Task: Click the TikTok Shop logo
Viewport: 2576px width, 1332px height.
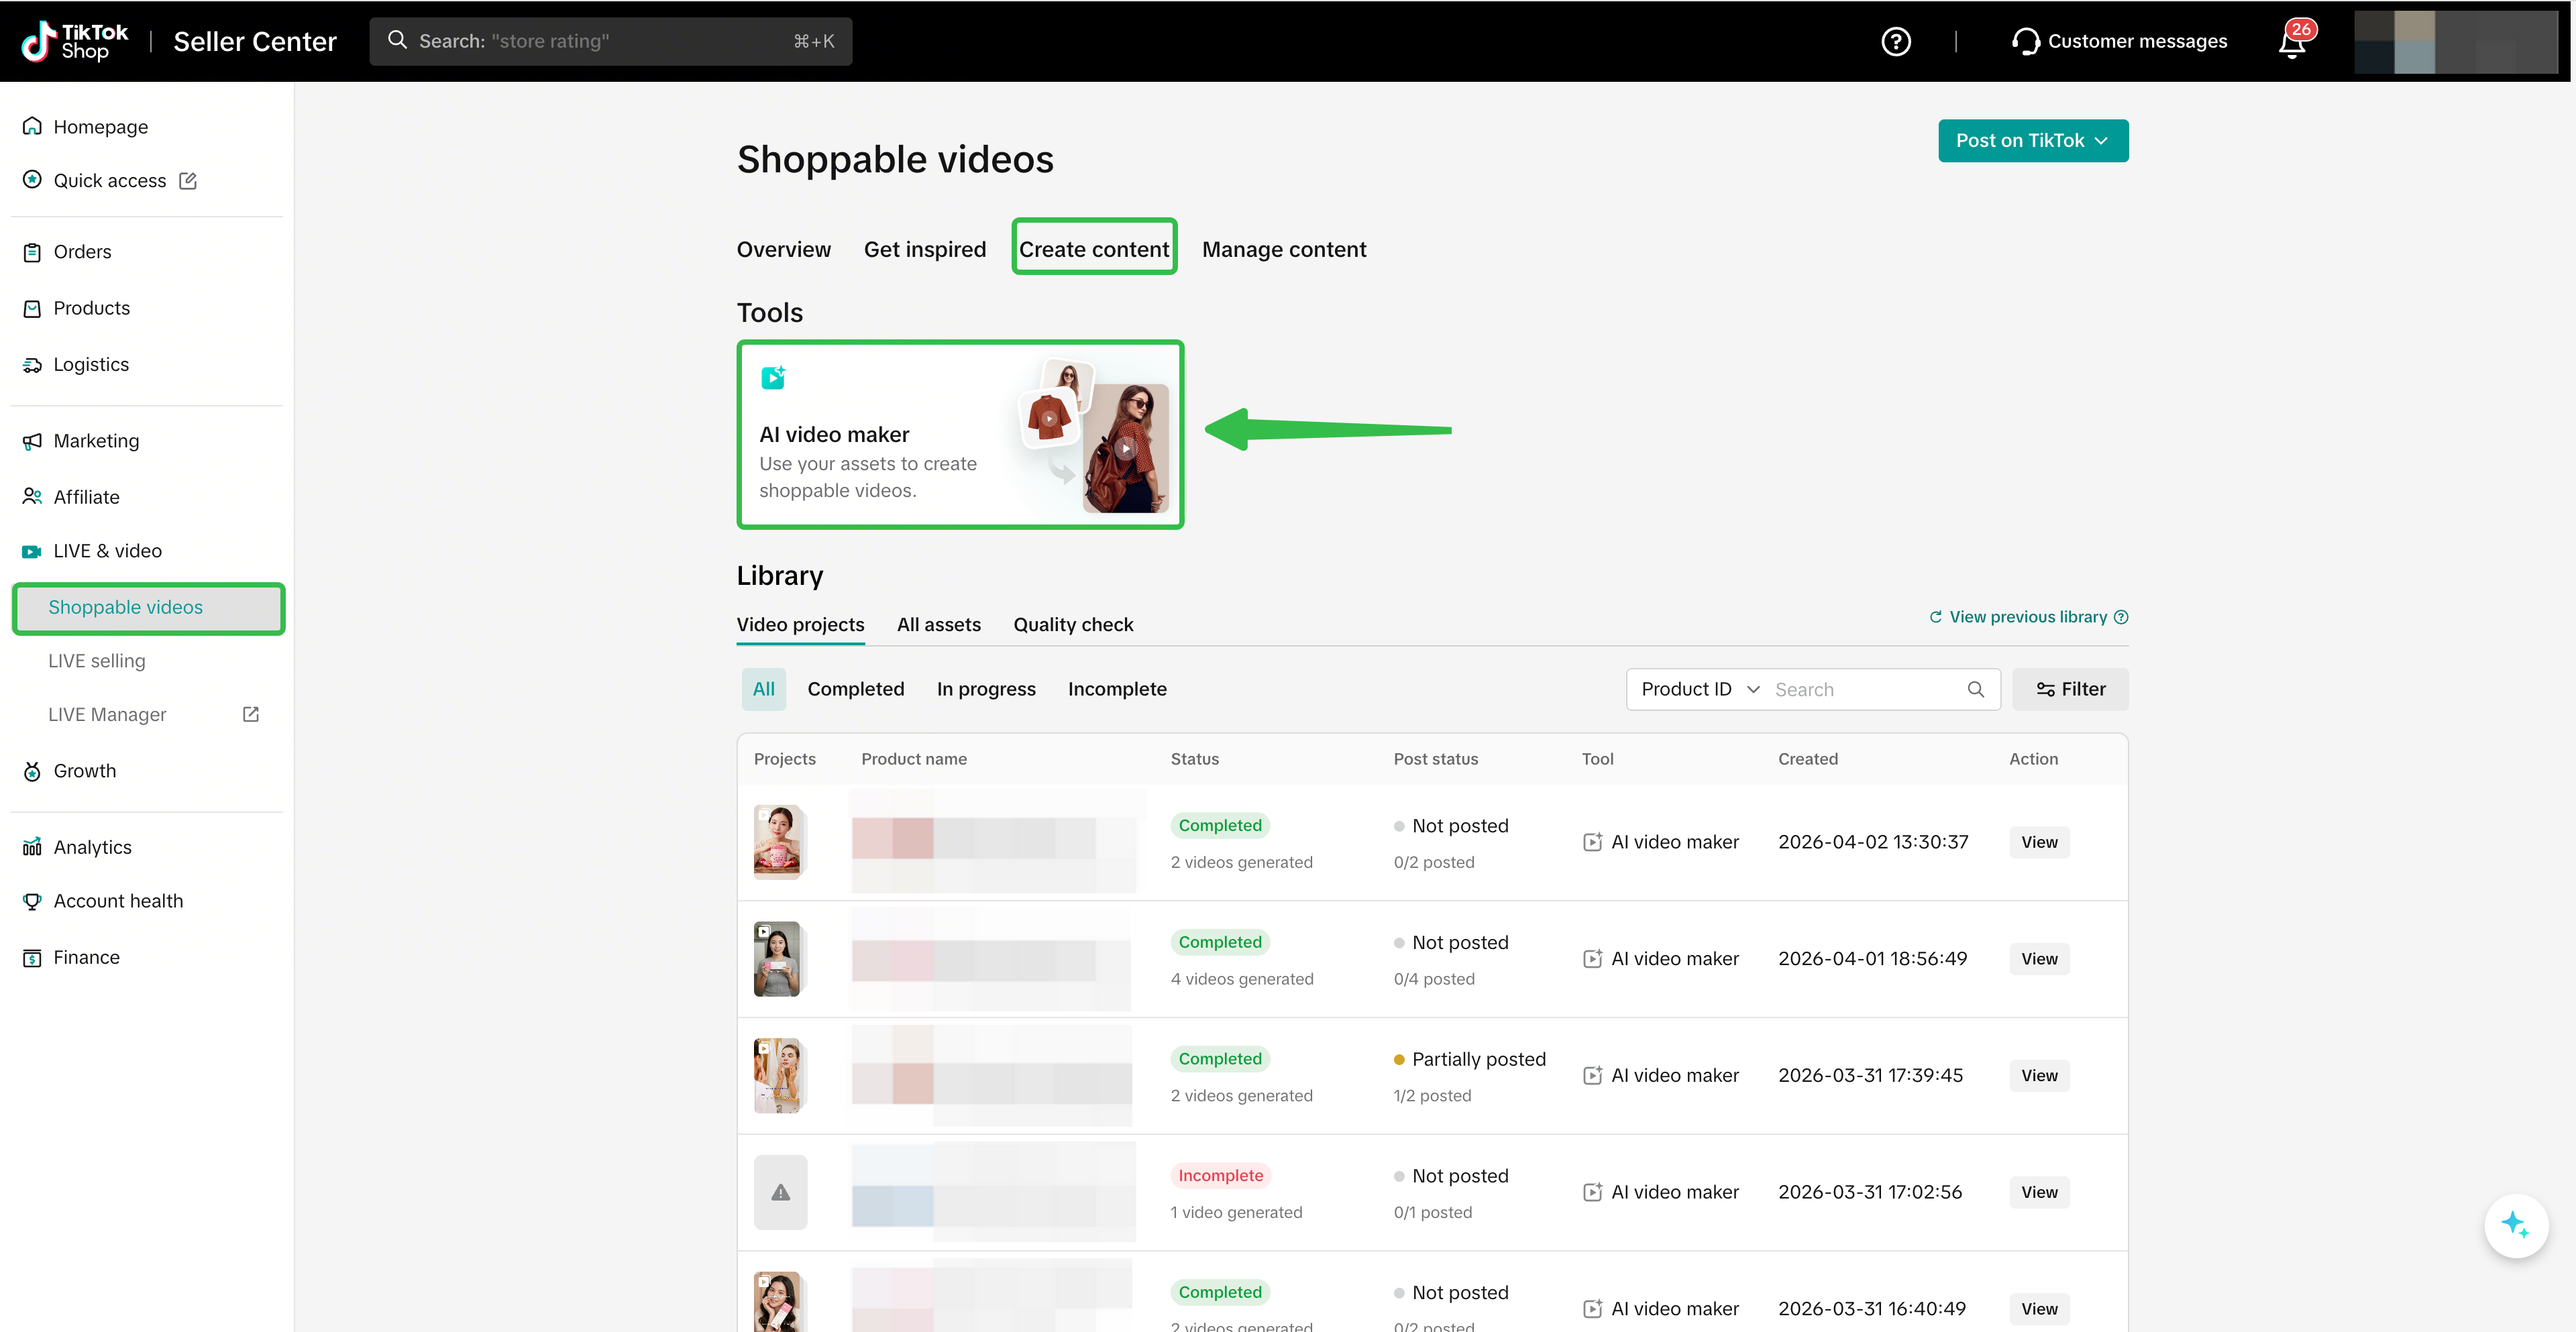Action: click(x=75, y=41)
